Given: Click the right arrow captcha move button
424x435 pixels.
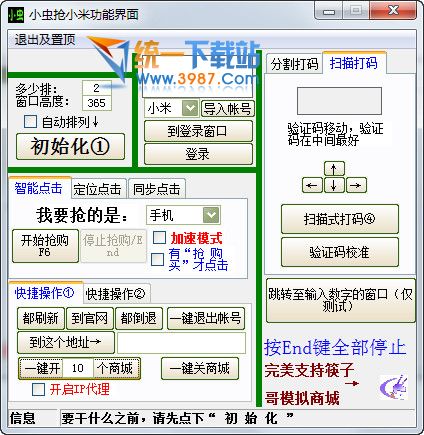Looking at the screenshot, I should click(x=356, y=185).
